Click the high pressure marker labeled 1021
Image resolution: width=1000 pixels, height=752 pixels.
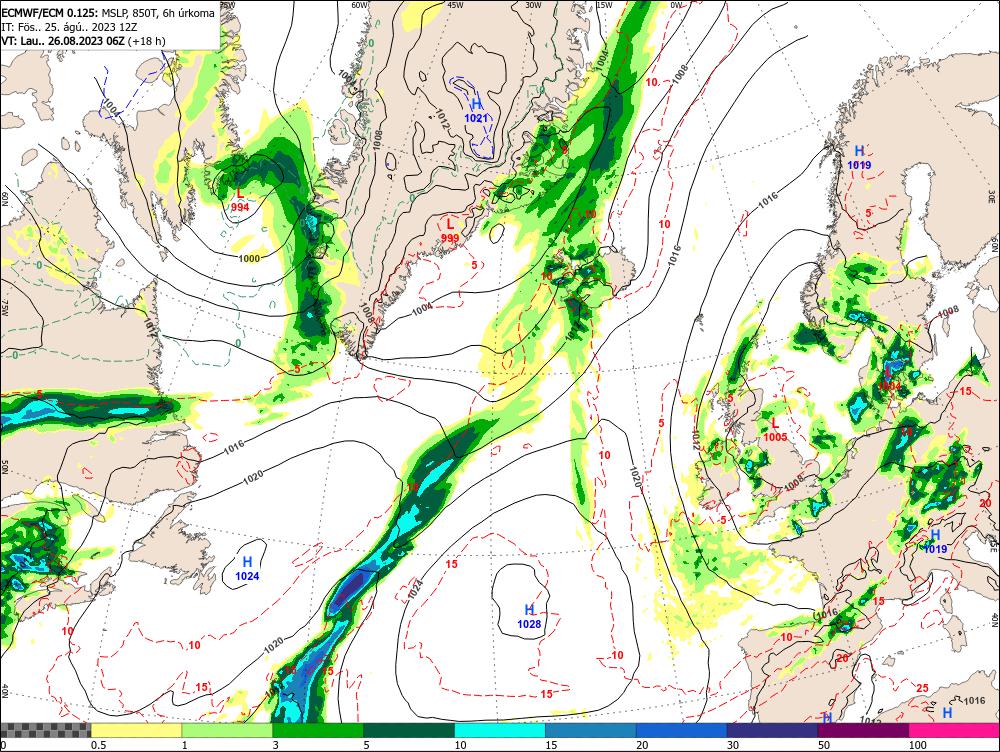click(476, 110)
